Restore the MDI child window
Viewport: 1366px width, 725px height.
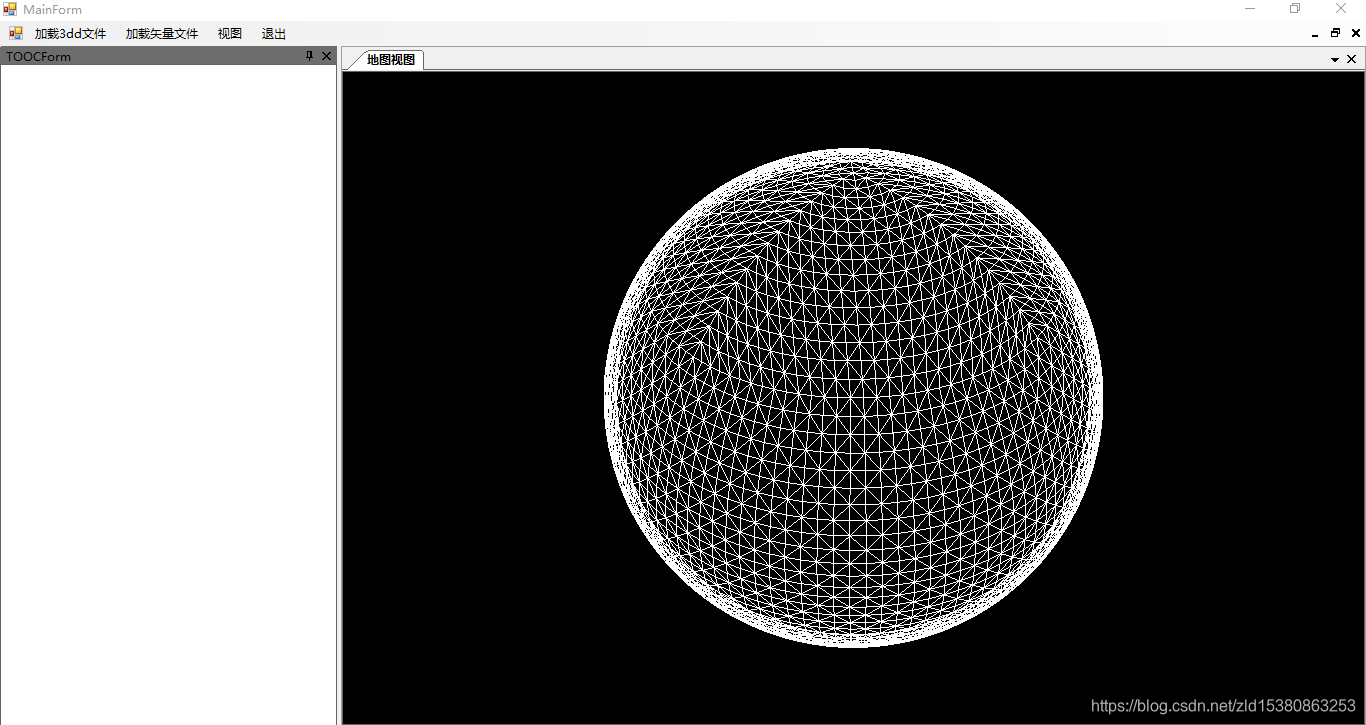(x=1335, y=33)
